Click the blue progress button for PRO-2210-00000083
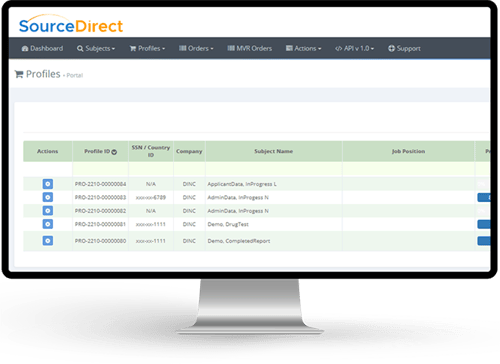This screenshot has width=500, height=364. tap(484, 197)
